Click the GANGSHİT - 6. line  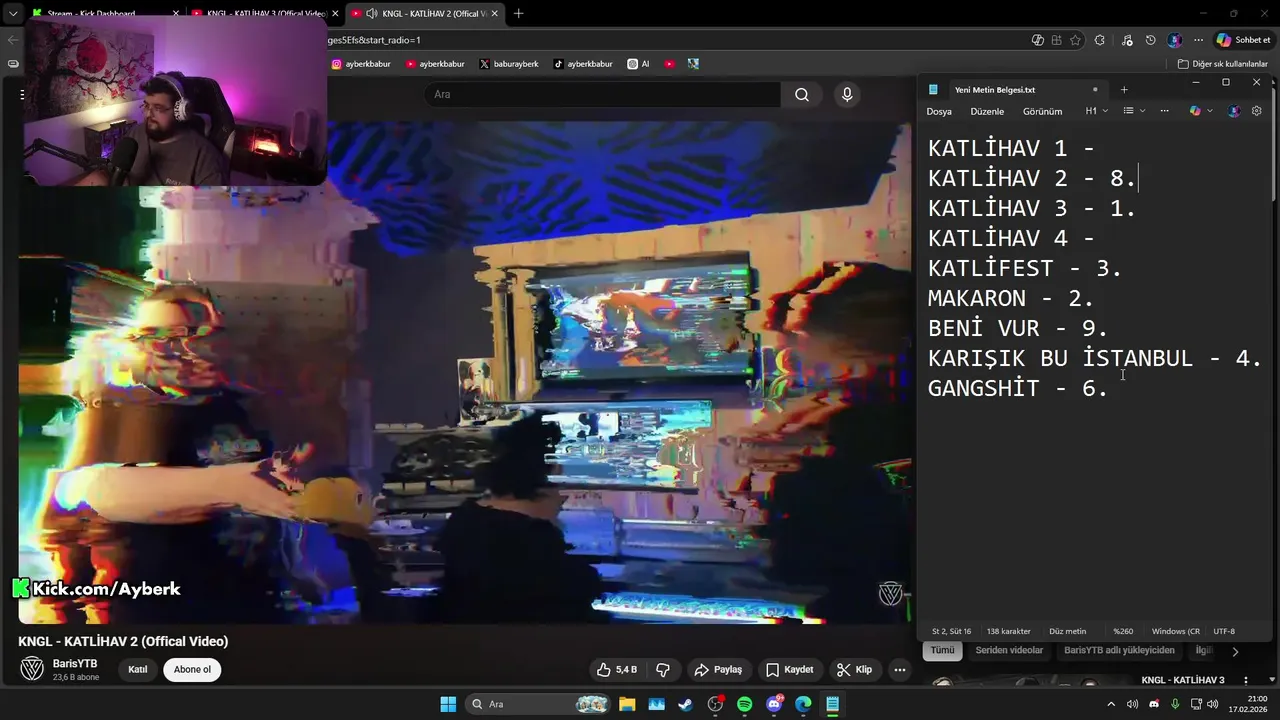click(x=1018, y=388)
